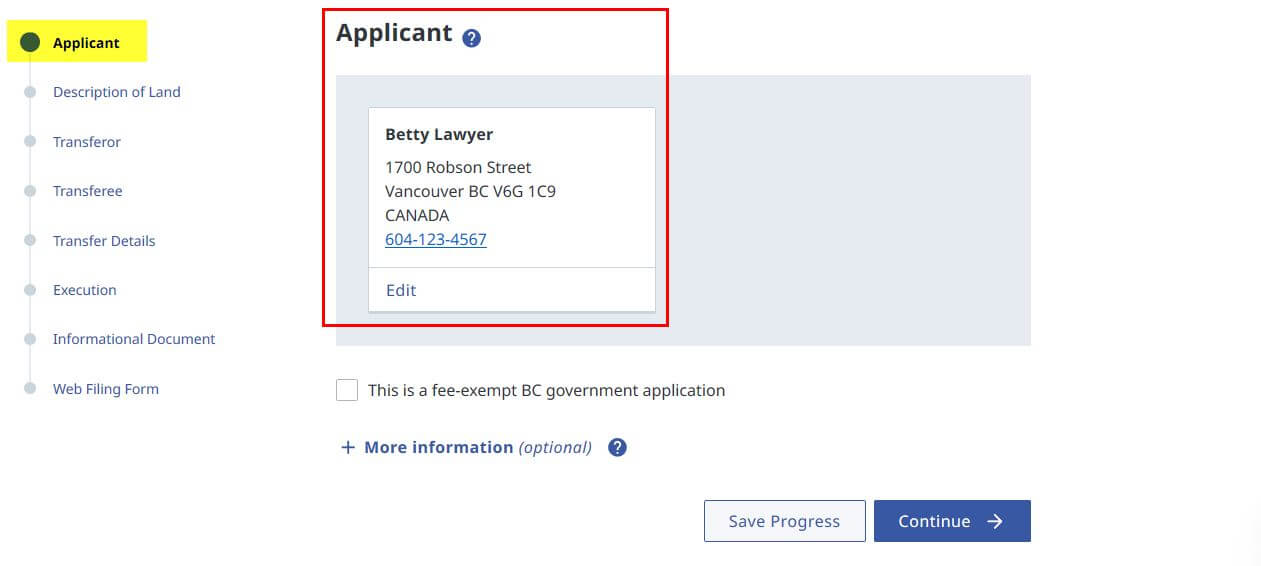Click the arrow icon in Continue button
Screen dimensions: 1261x566
[x=994, y=521]
